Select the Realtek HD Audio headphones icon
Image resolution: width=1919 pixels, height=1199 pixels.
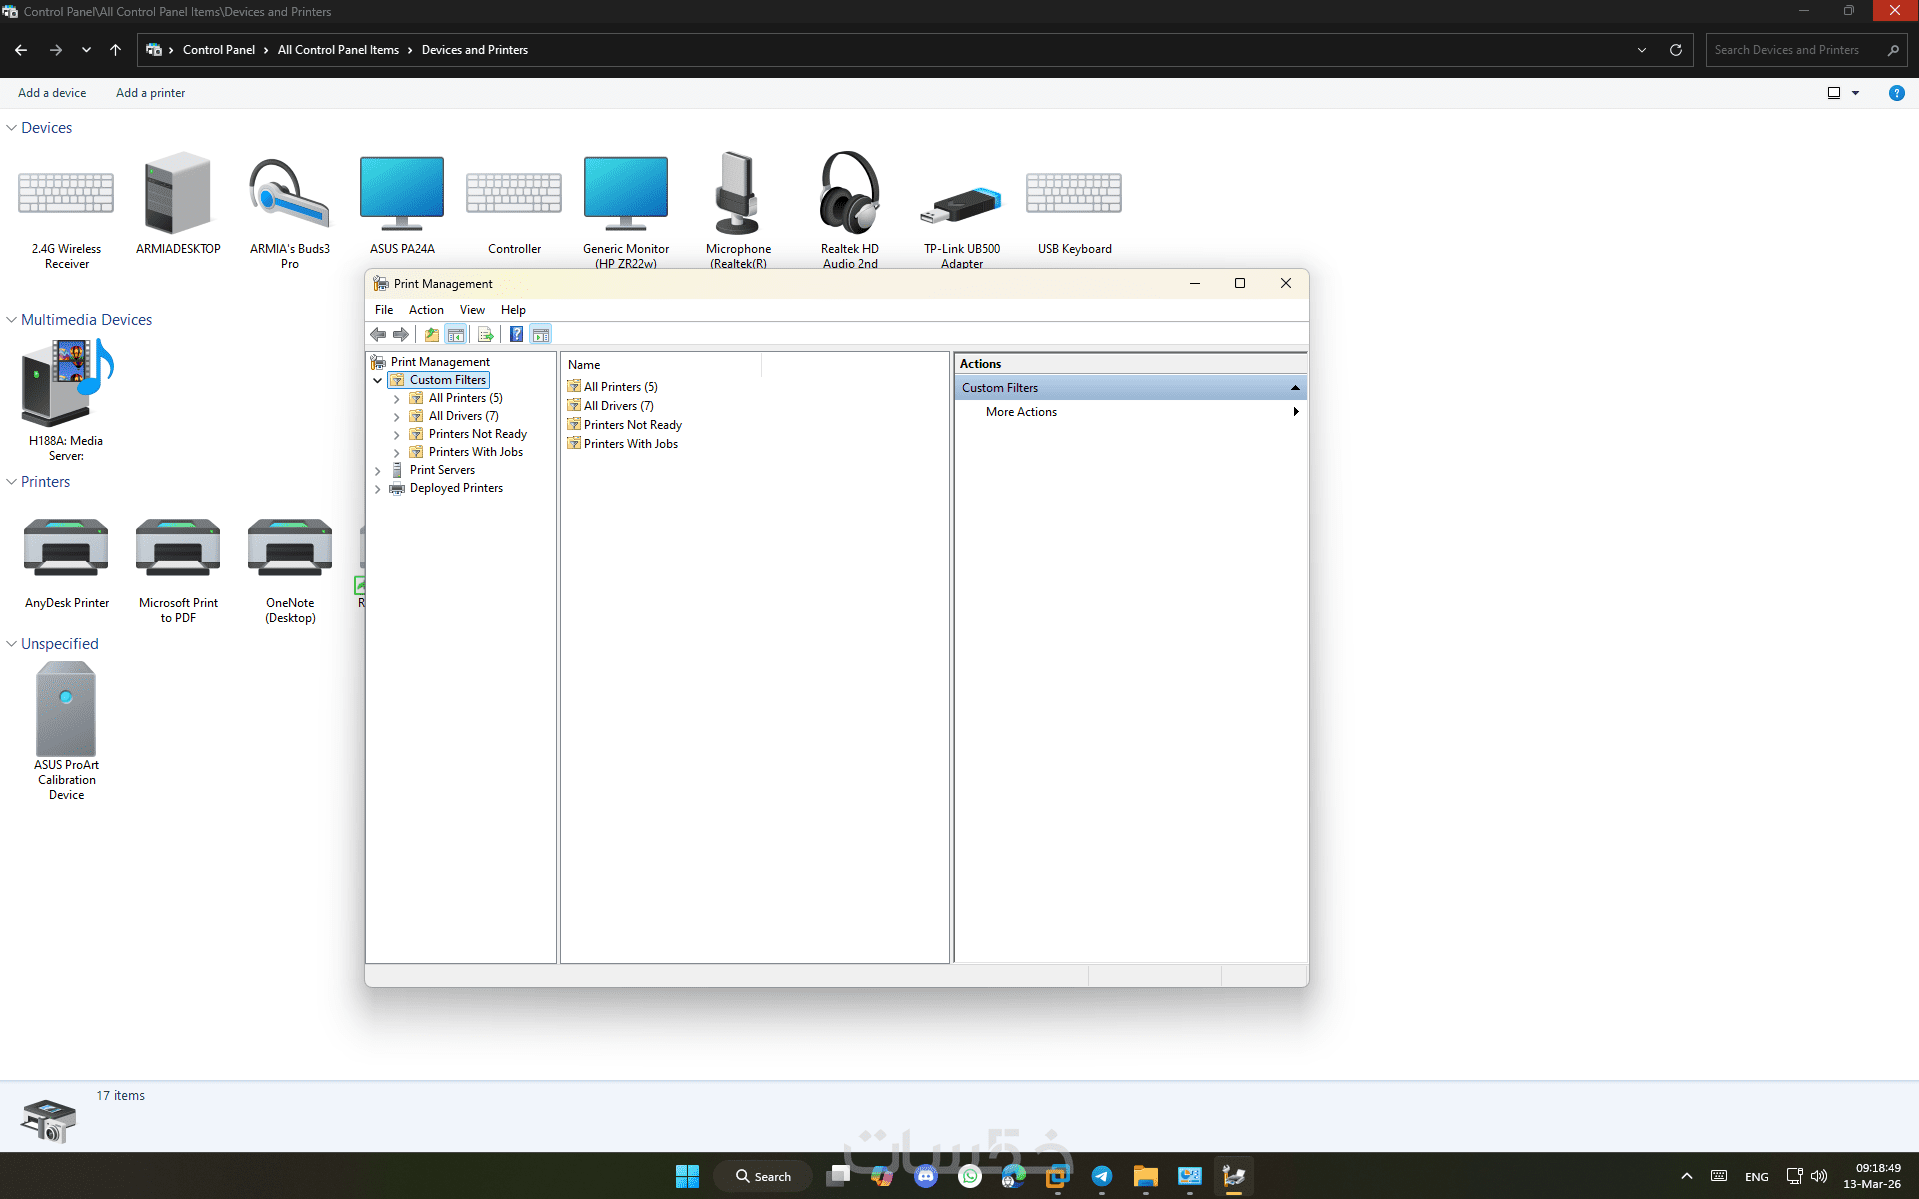pos(850,210)
